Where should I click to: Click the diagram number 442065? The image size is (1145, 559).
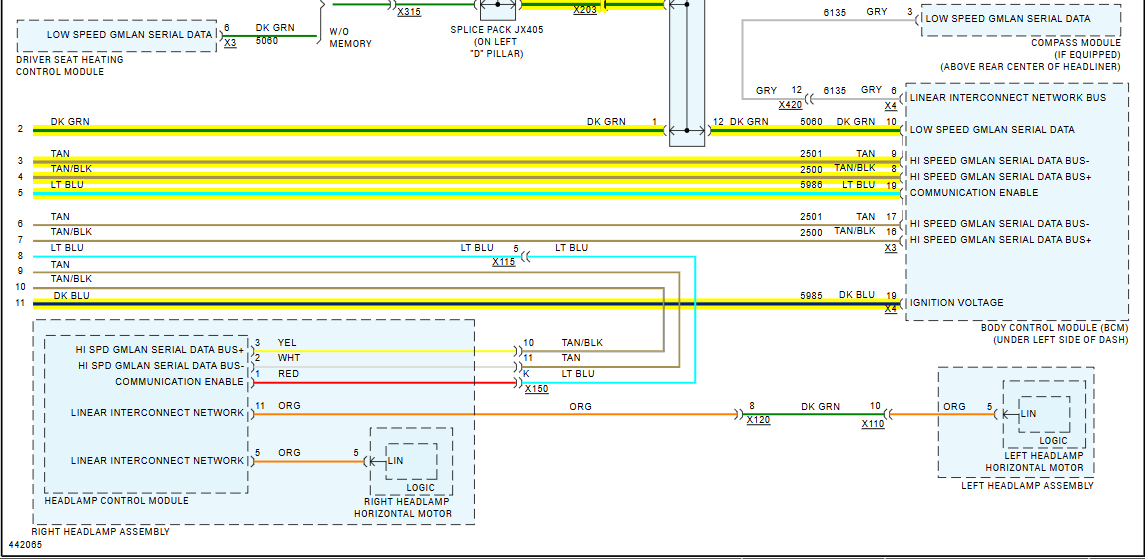coord(26,545)
